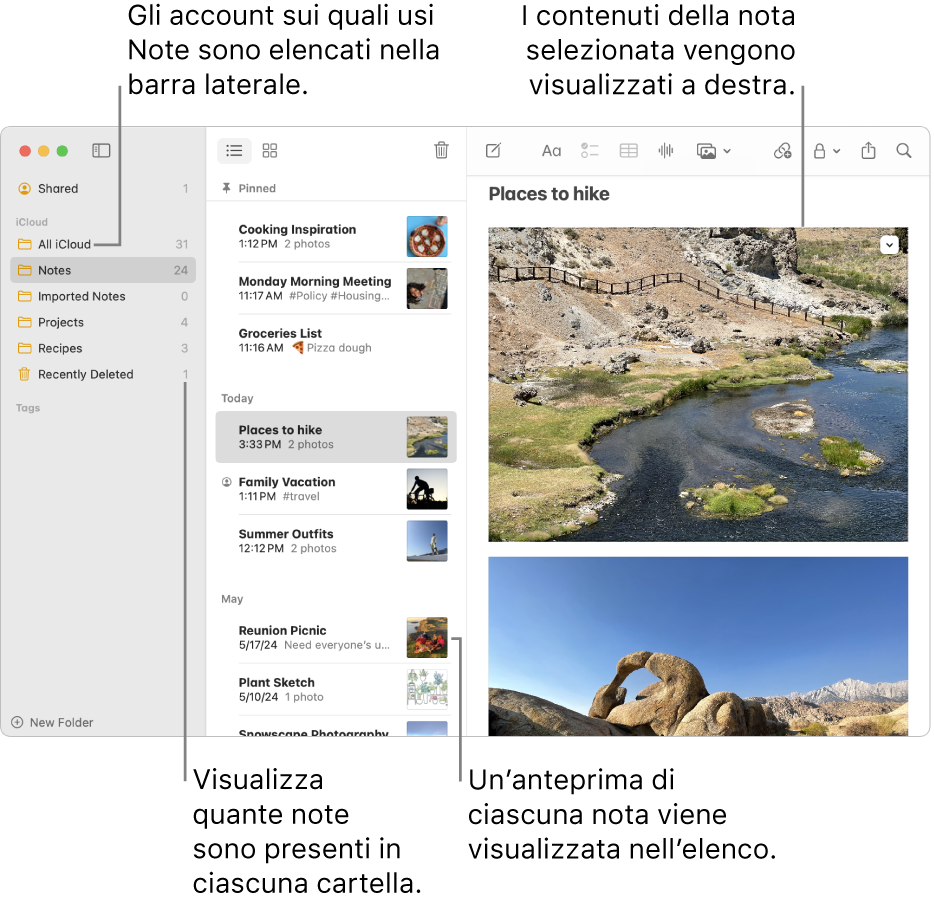Open the Summer Outfits note
934x904 pixels.
pos(336,541)
